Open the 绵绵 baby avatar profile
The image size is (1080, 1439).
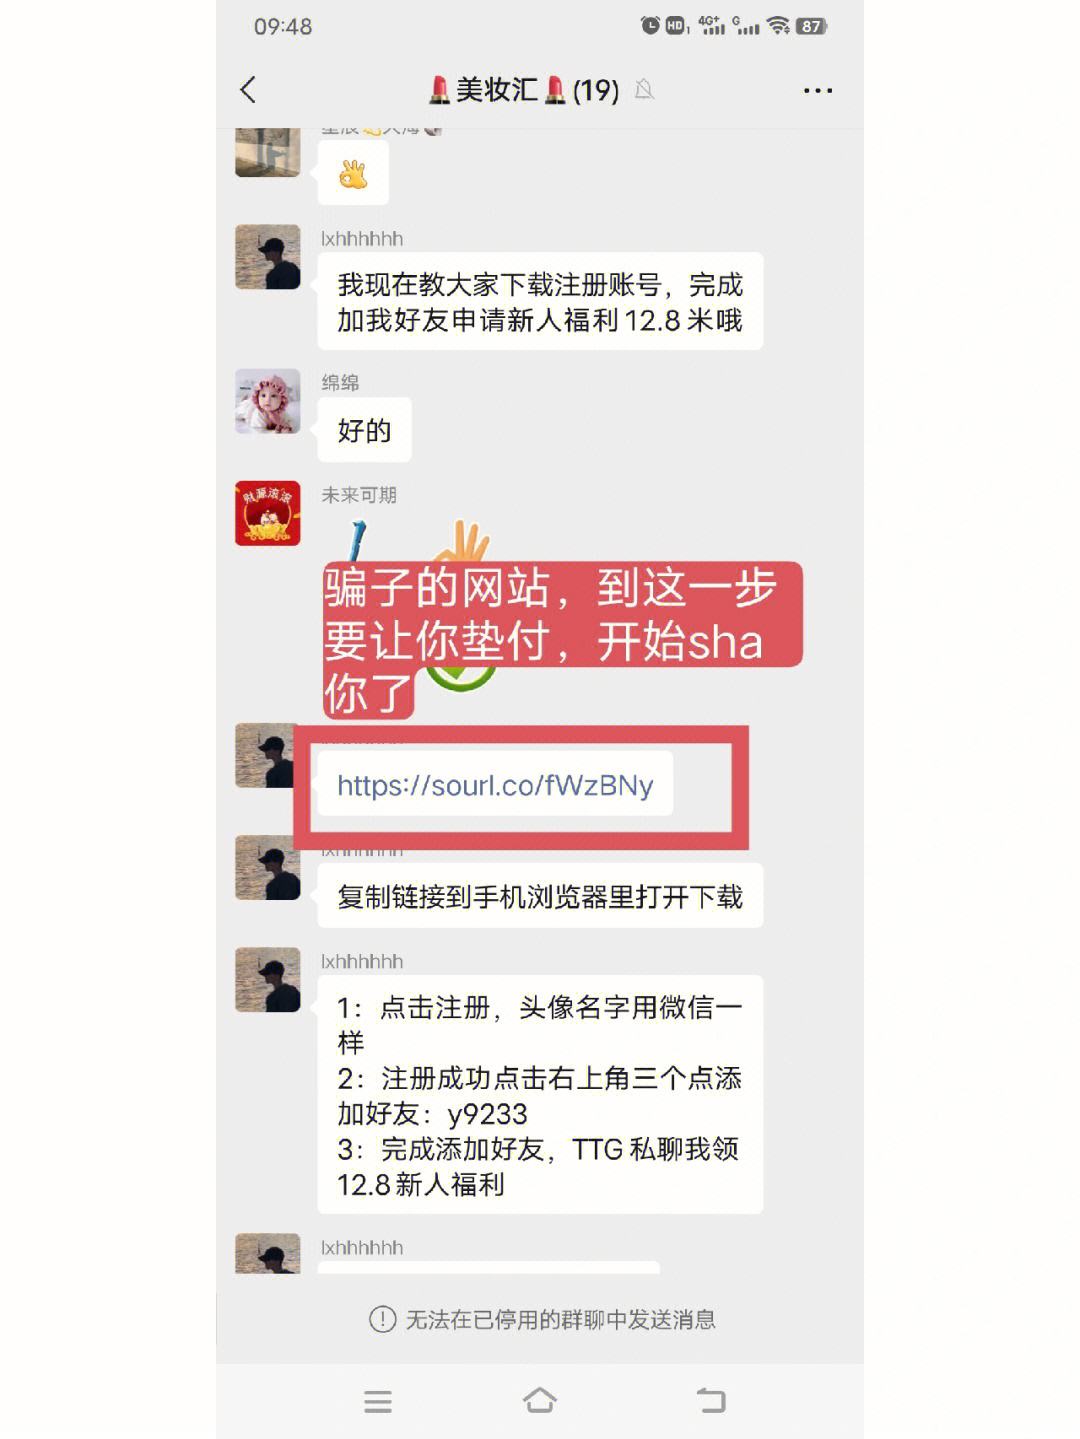268,401
